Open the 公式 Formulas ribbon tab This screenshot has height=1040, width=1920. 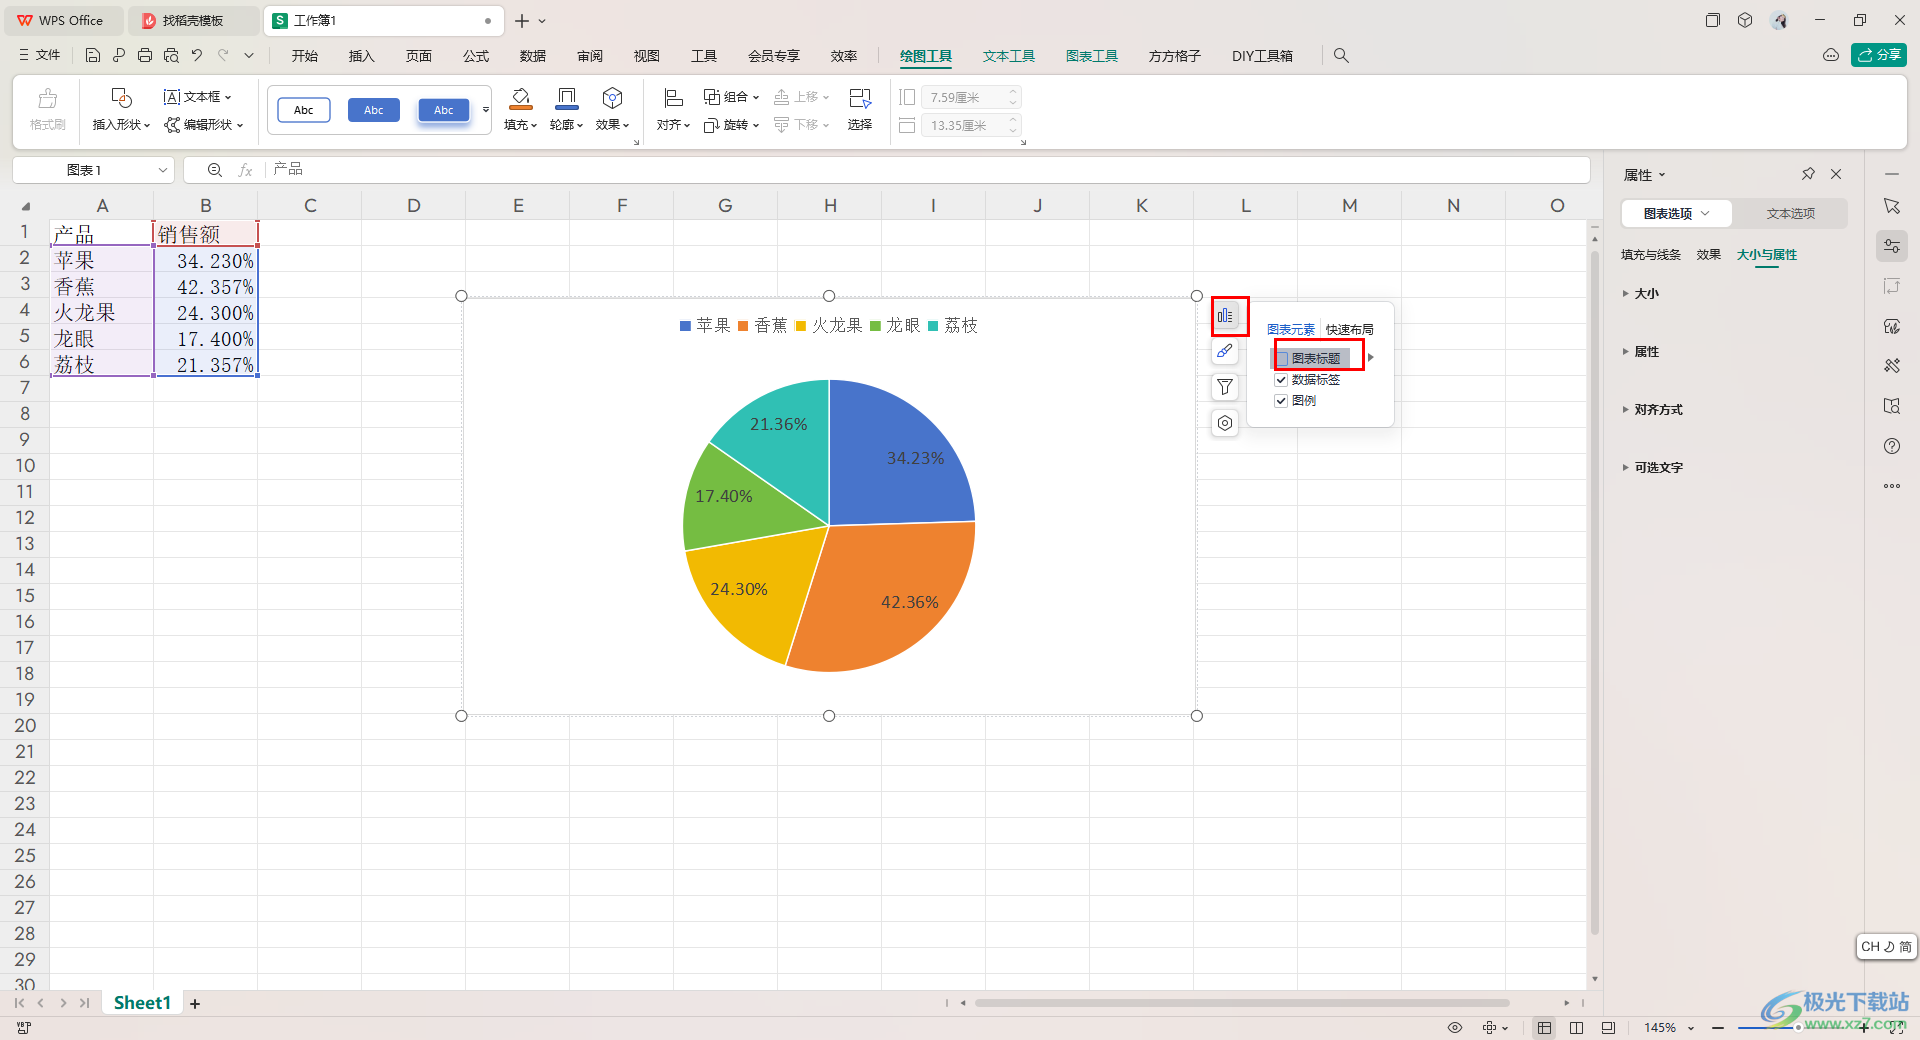(476, 56)
